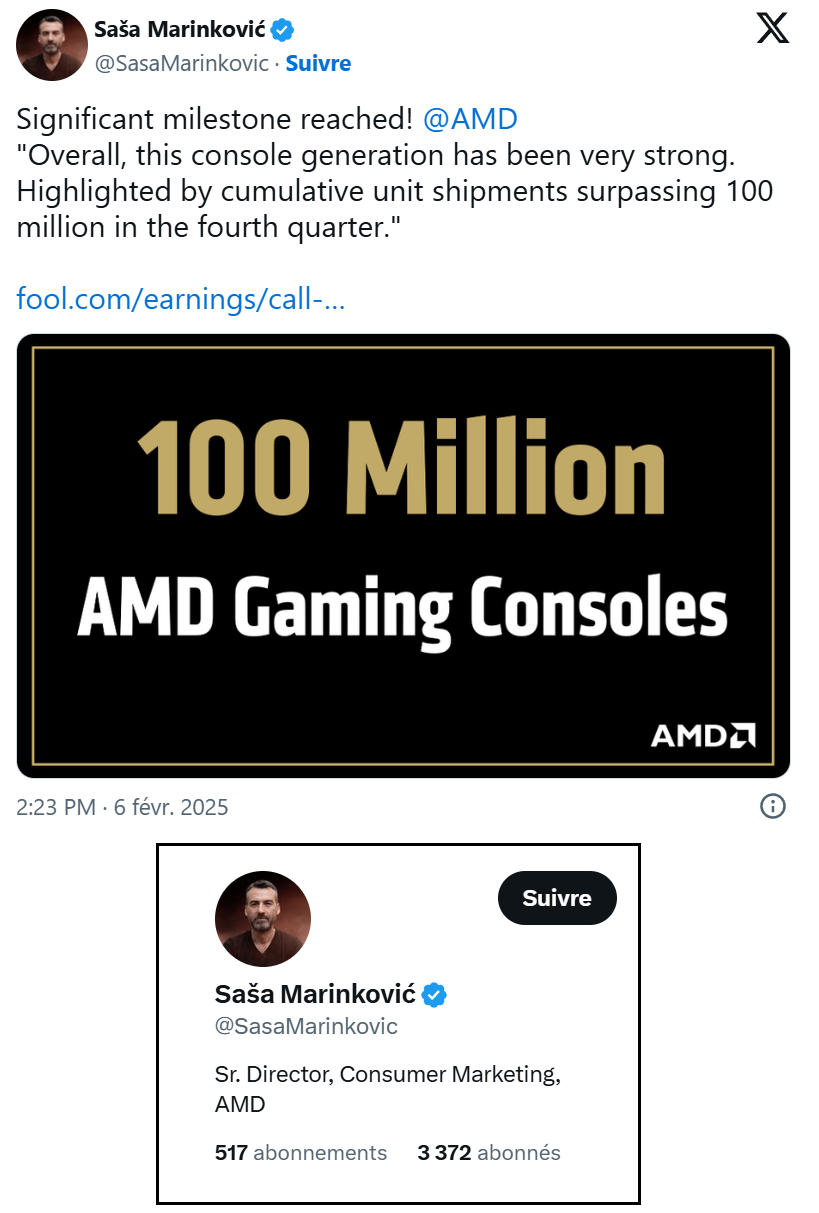Open the large profile card avatar

(x=263, y=918)
